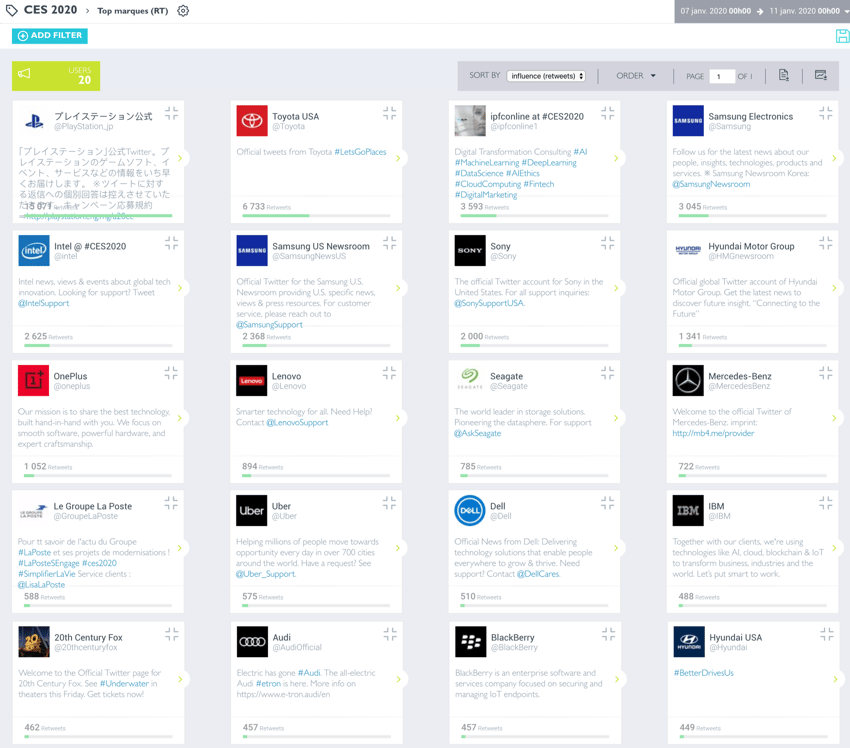Screen dimensions: 850x748
Task: Collapse the 20th Century Fox card
Action: [172, 634]
